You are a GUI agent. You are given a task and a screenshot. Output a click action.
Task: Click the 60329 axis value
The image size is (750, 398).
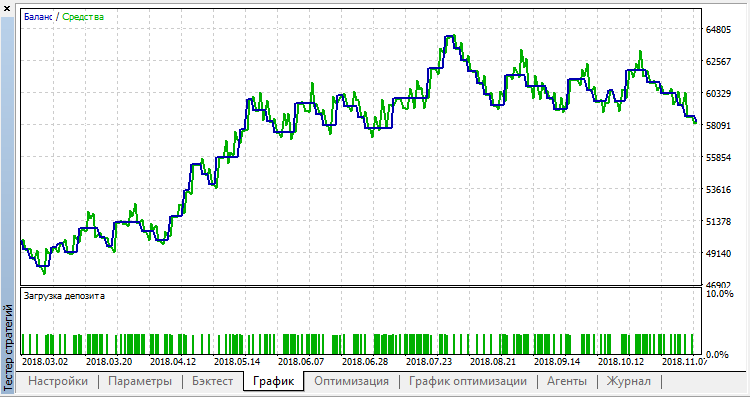pyautogui.click(x=718, y=93)
